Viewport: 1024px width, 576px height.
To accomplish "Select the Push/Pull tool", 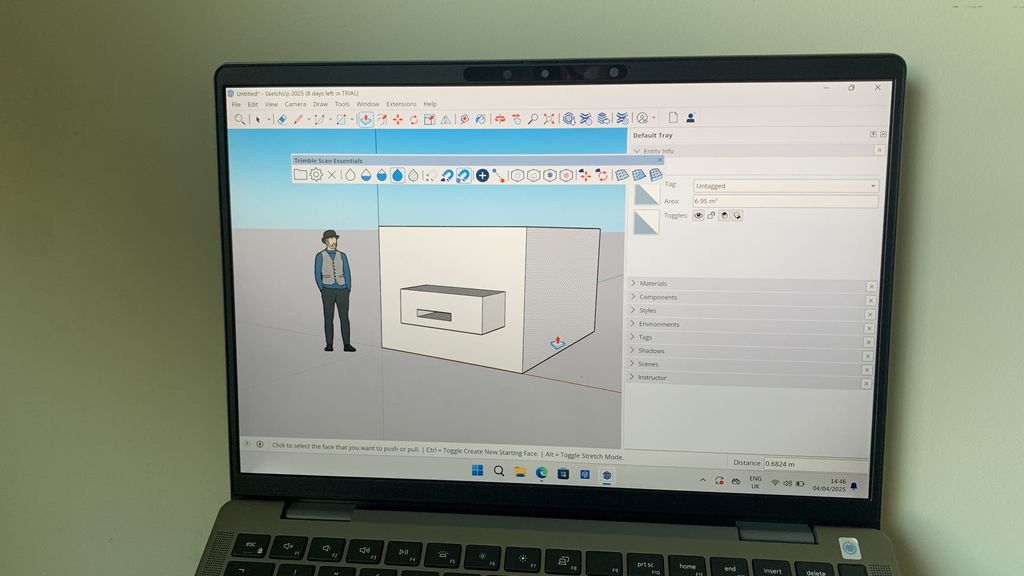I will pyautogui.click(x=365, y=119).
